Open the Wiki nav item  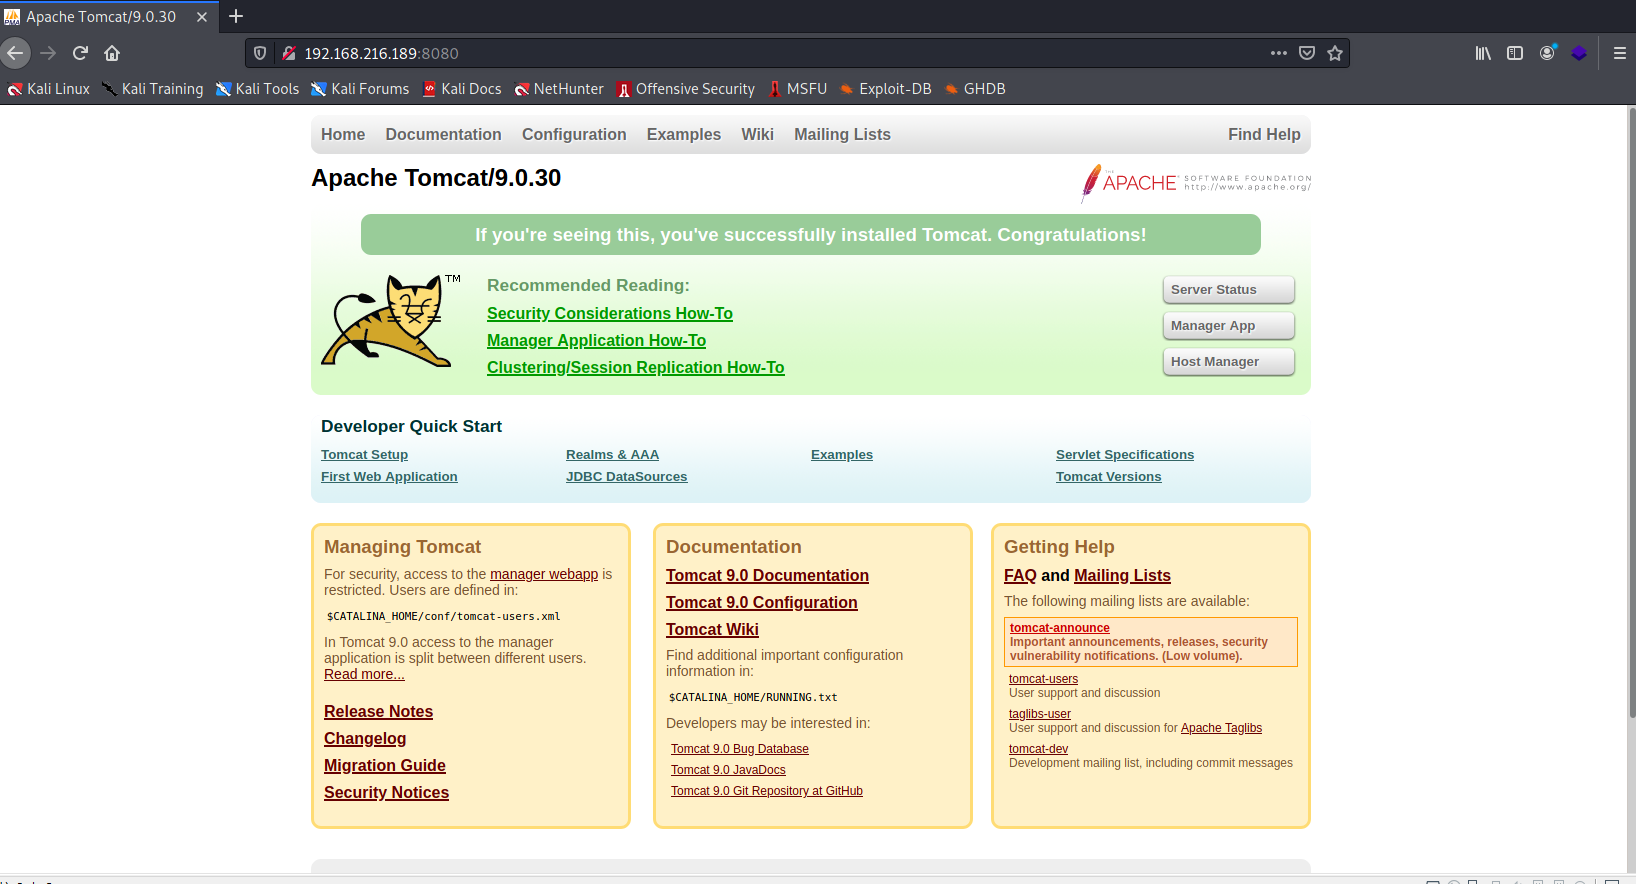tap(757, 134)
